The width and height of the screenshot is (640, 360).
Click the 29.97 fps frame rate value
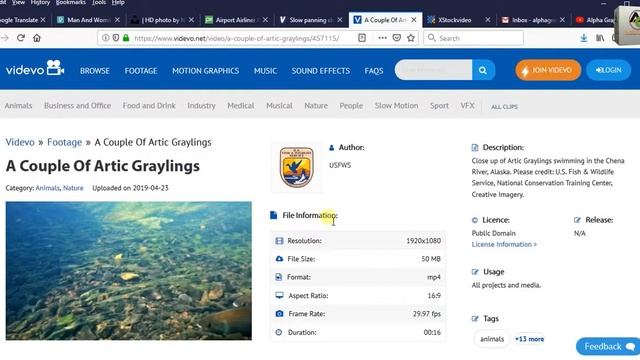pos(427,313)
